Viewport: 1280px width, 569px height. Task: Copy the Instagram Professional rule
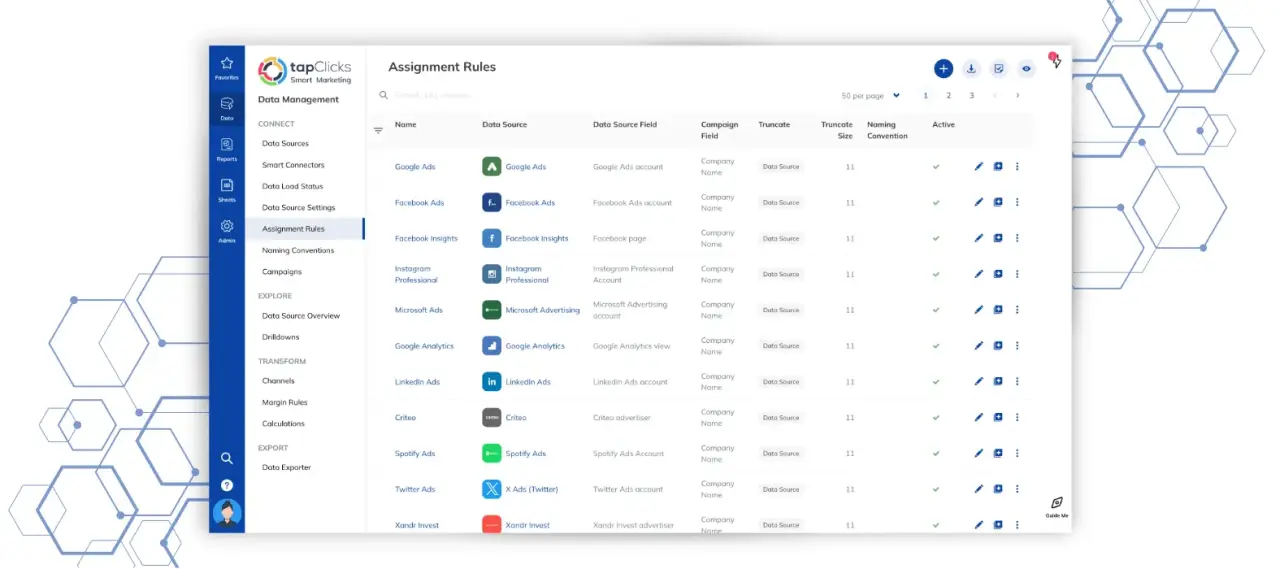[998, 274]
